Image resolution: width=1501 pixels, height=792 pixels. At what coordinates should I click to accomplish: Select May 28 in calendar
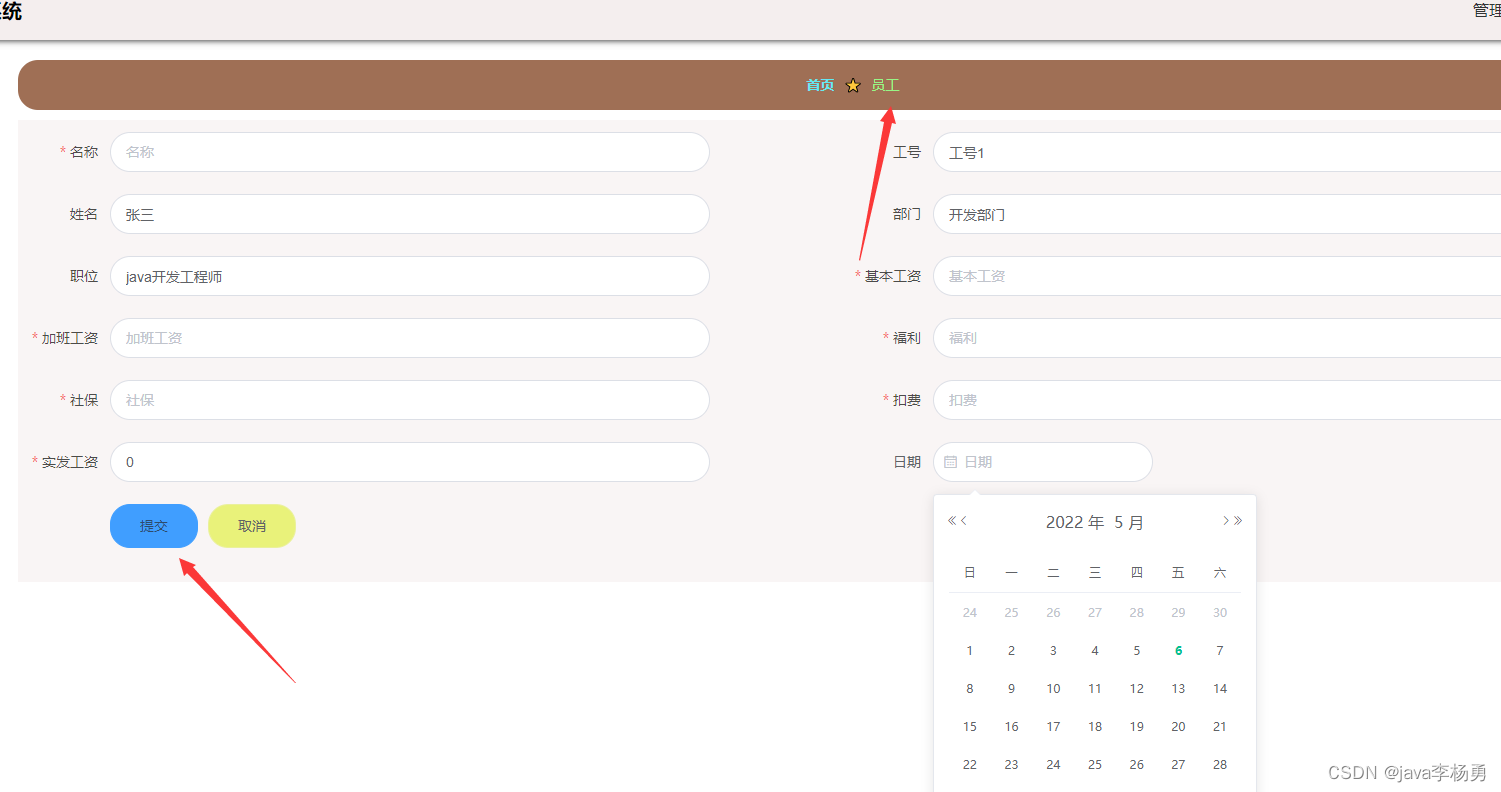(1220, 765)
